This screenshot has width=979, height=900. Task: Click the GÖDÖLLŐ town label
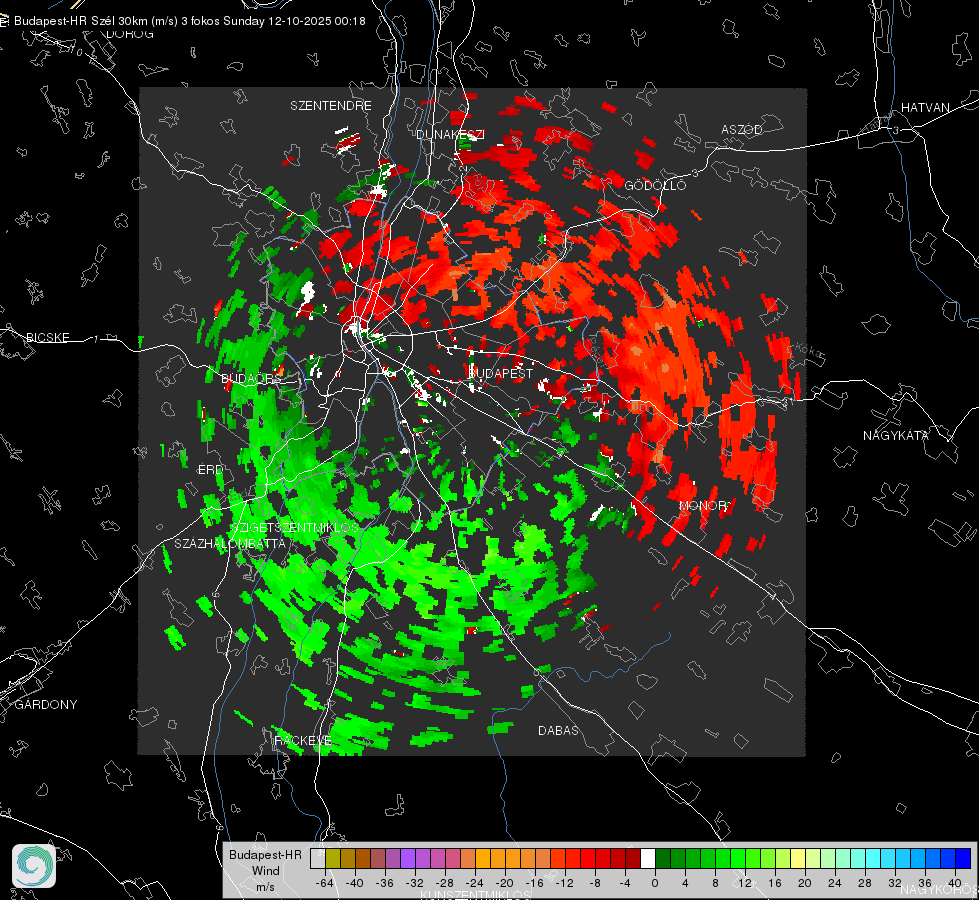pyautogui.click(x=655, y=185)
